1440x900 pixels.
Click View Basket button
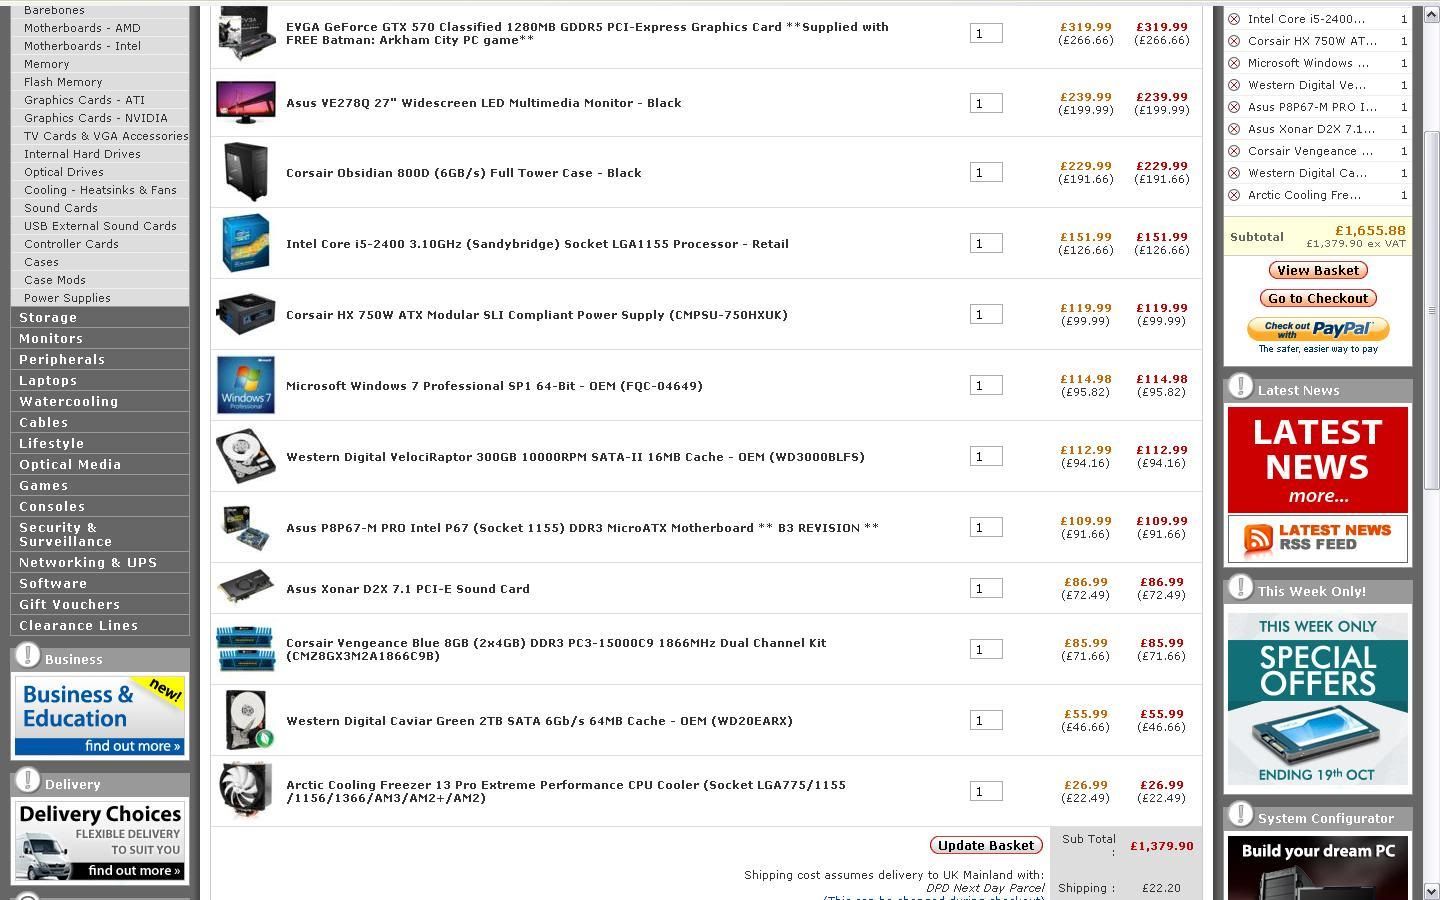[1318, 270]
